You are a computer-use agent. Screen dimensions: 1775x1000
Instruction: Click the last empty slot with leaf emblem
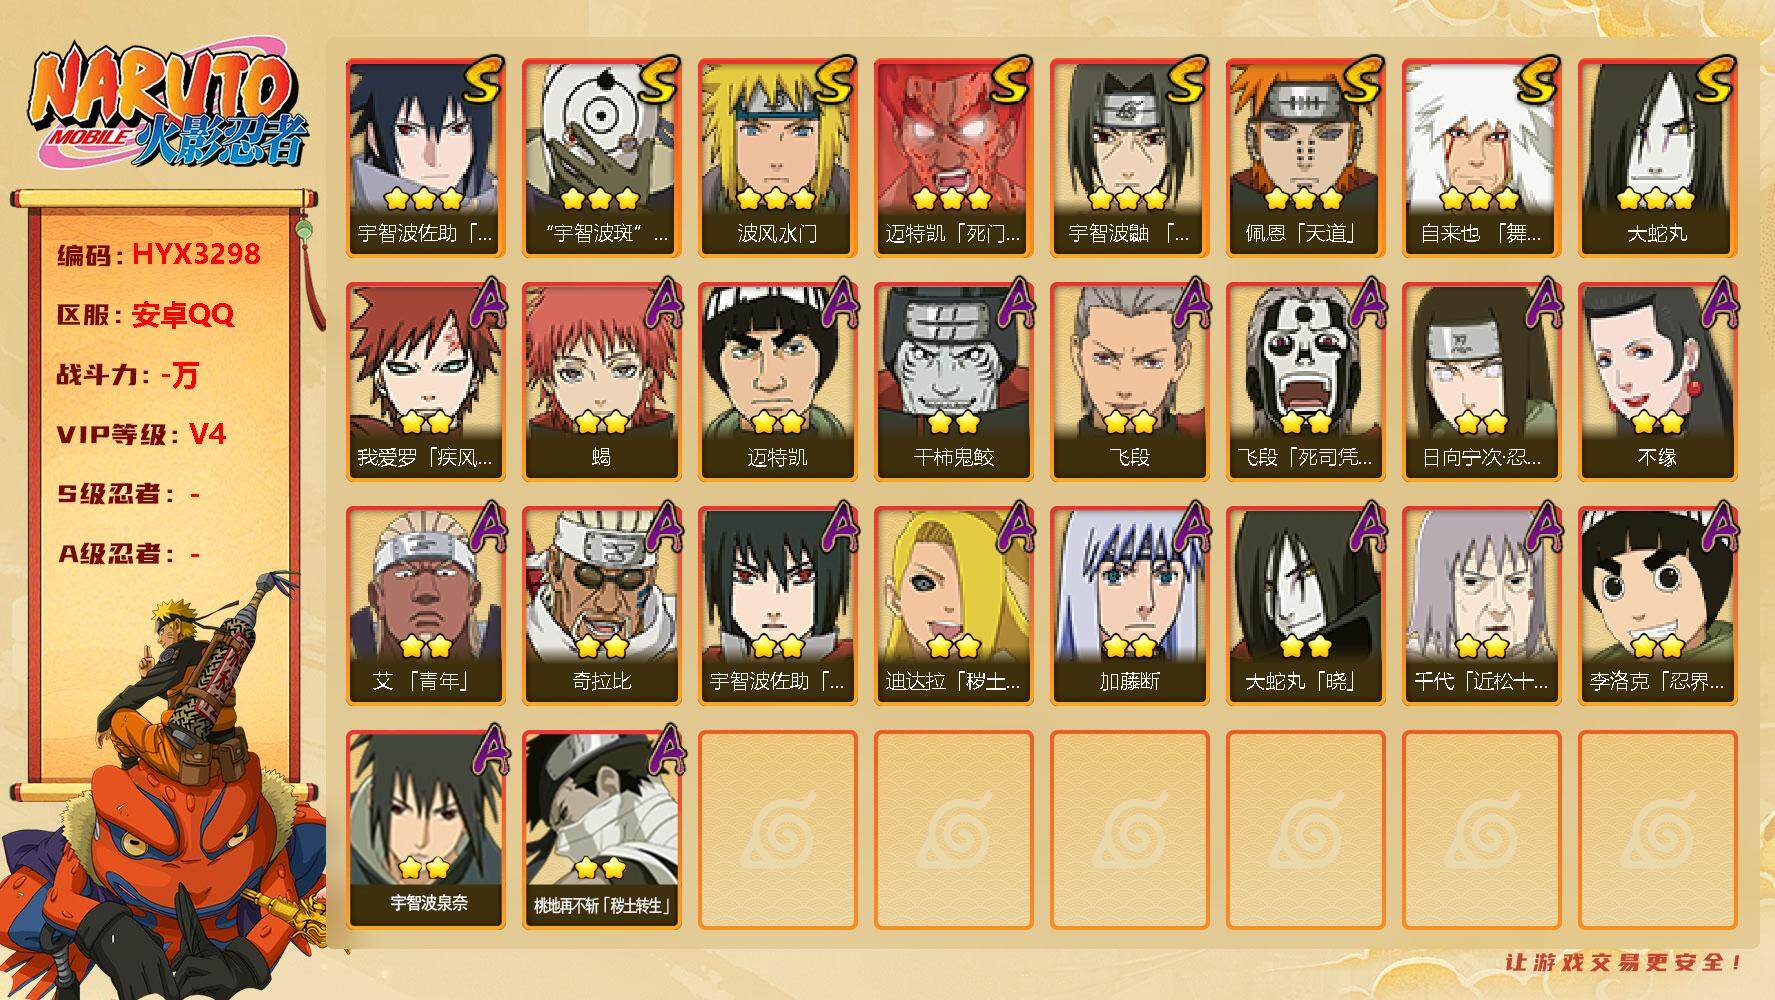[x=1657, y=830]
